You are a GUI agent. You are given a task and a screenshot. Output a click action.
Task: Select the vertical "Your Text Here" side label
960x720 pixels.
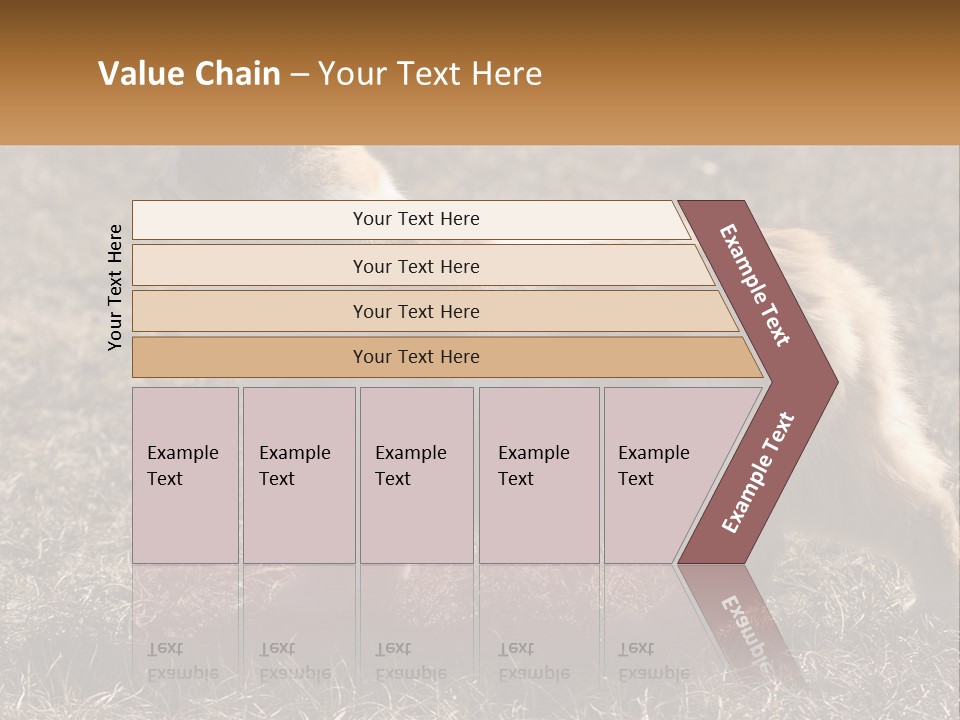[x=115, y=287]
